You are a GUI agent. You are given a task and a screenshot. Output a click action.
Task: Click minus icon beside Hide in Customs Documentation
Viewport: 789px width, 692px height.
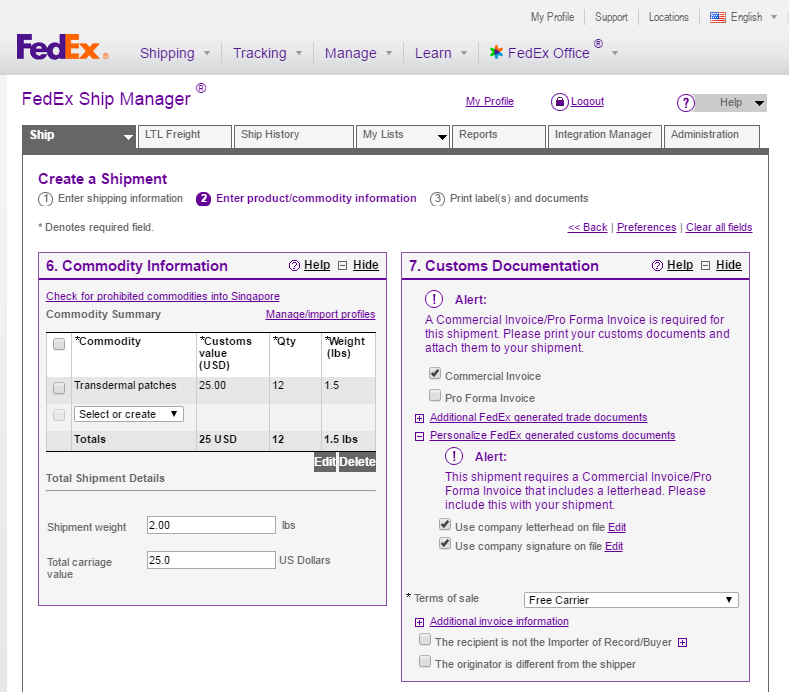pyautogui.click(x=705, y=265)
